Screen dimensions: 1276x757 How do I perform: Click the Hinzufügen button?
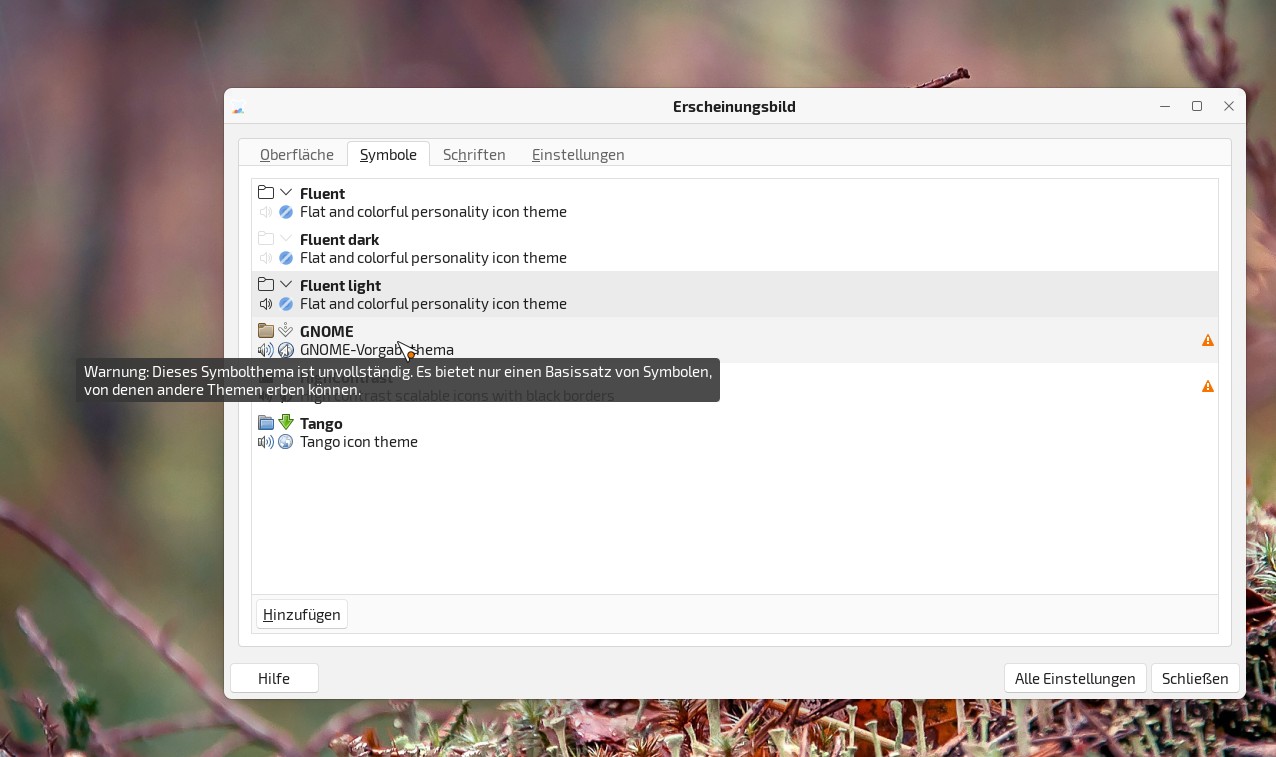[x=302, y=614]
